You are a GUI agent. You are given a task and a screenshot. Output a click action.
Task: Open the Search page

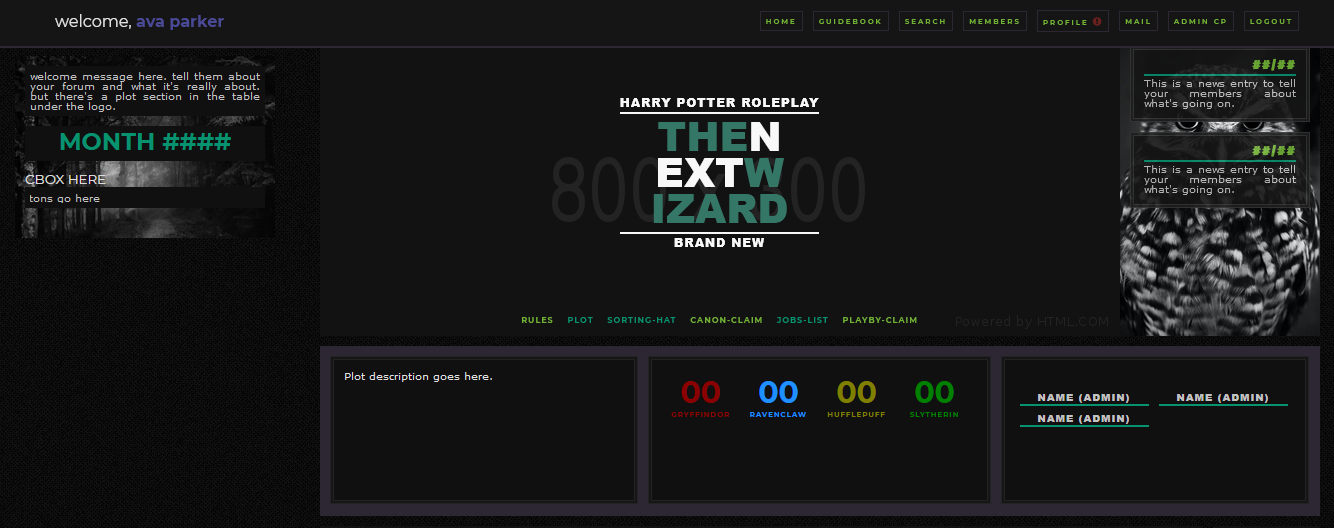point(925,21)
